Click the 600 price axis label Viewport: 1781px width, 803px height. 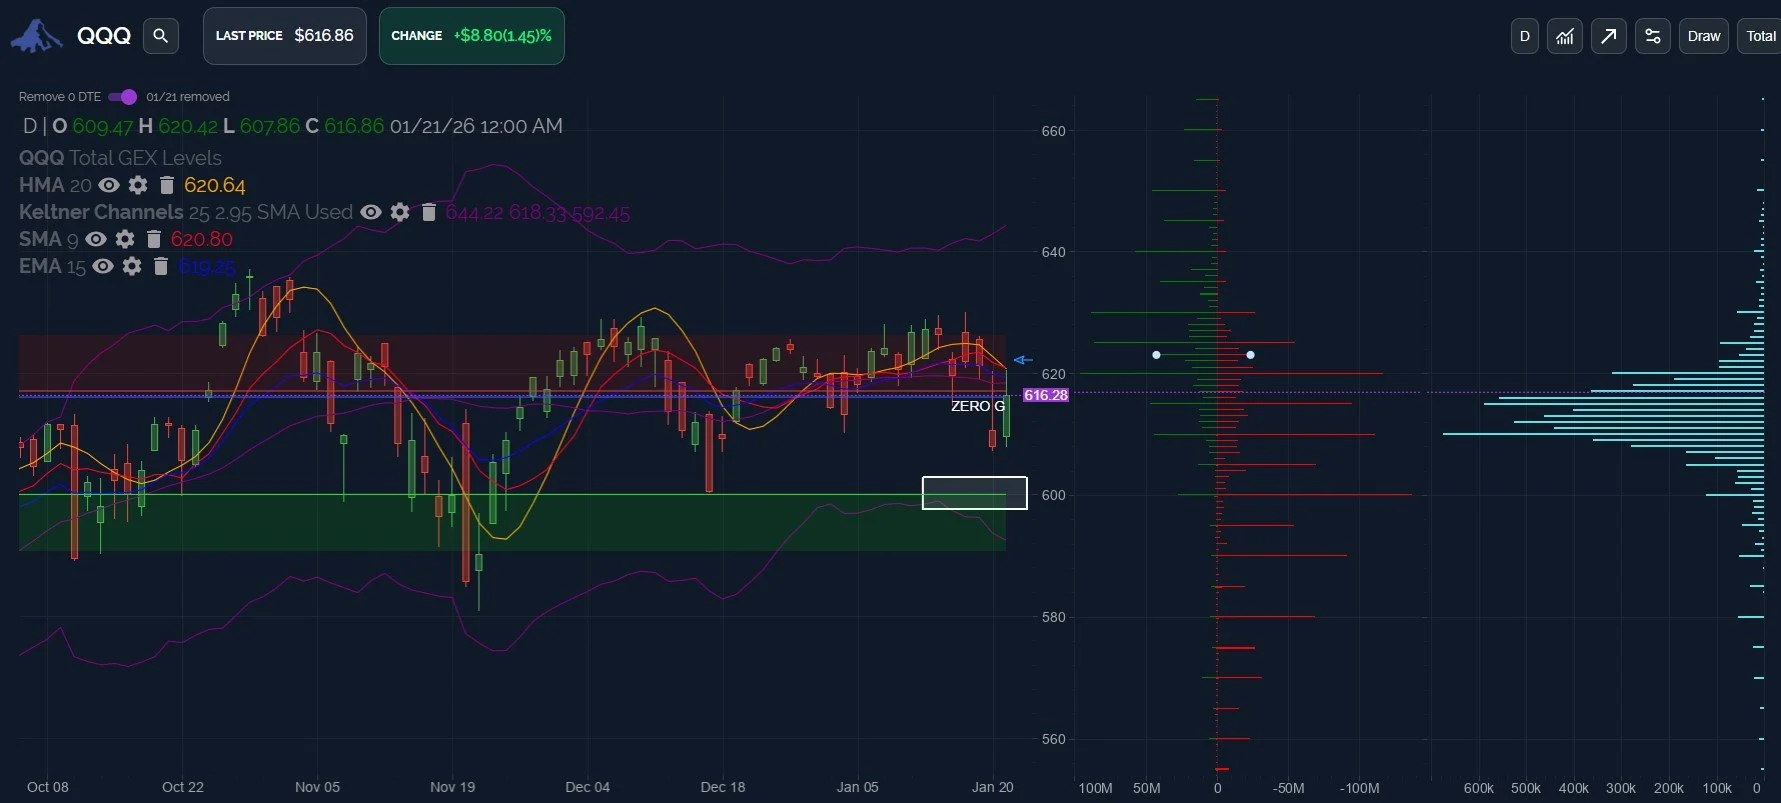tap(1053, 495)
